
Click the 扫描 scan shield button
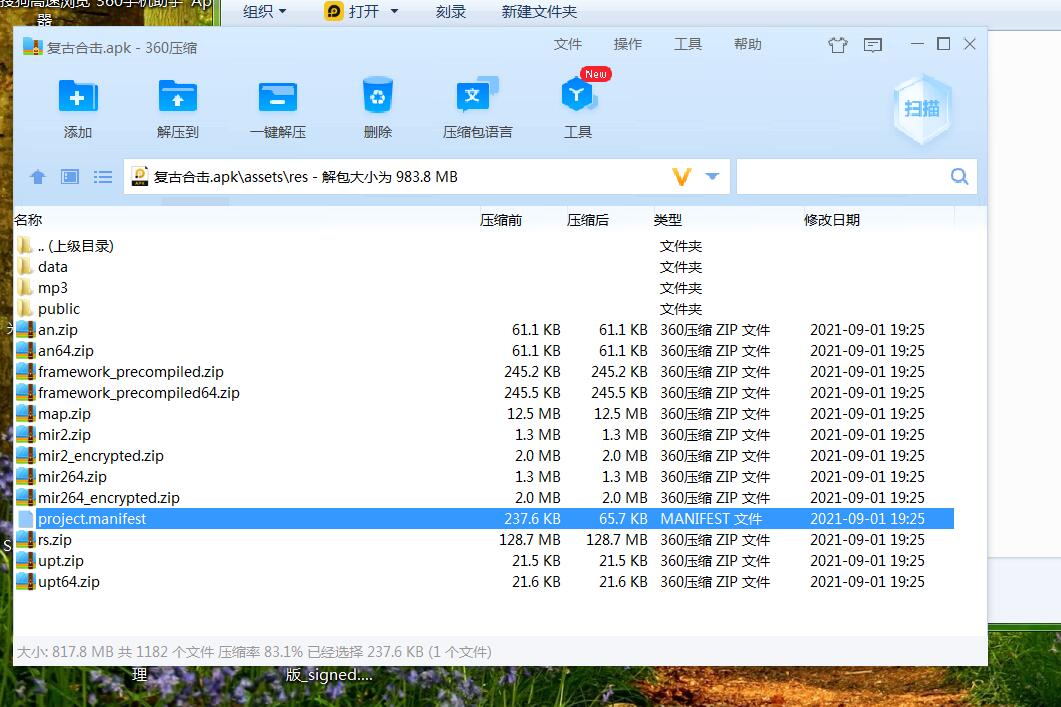pos(921,110)
